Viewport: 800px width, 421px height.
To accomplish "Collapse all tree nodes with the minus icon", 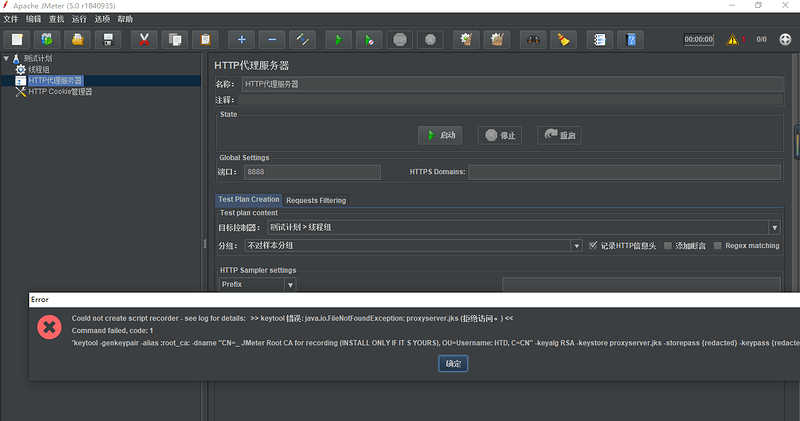I will pos(272,39).
